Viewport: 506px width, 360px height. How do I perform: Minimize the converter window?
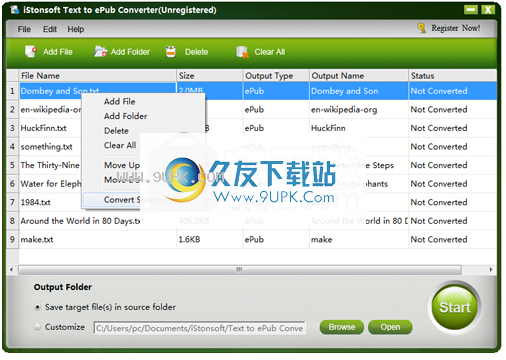click(471, 9)
